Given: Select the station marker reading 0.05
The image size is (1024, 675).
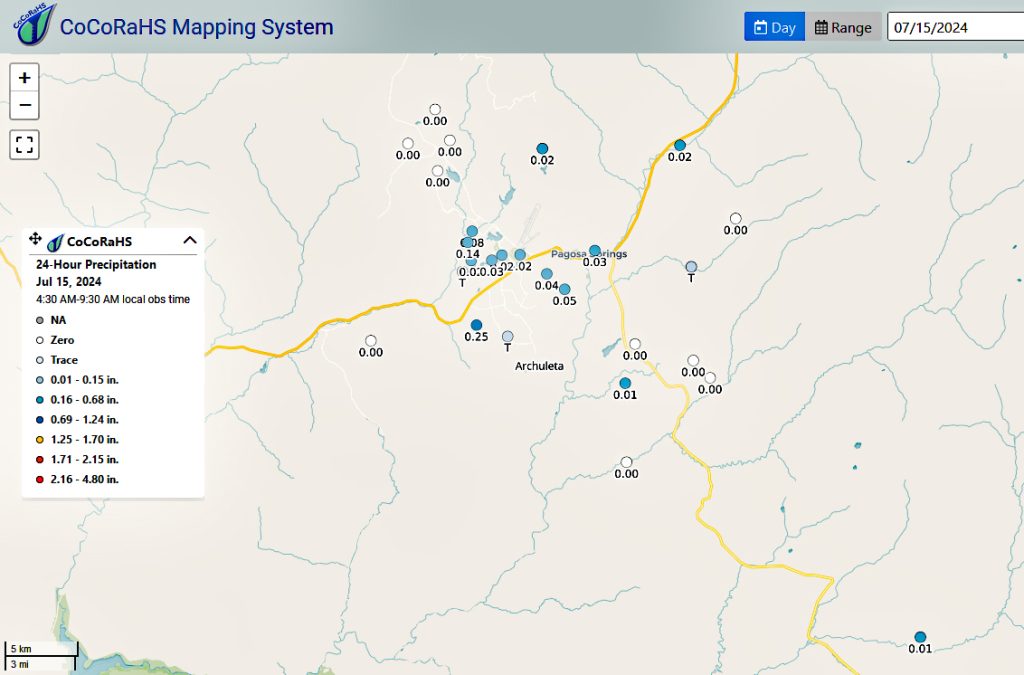Looking at the screenshot, I should [564, 289].
